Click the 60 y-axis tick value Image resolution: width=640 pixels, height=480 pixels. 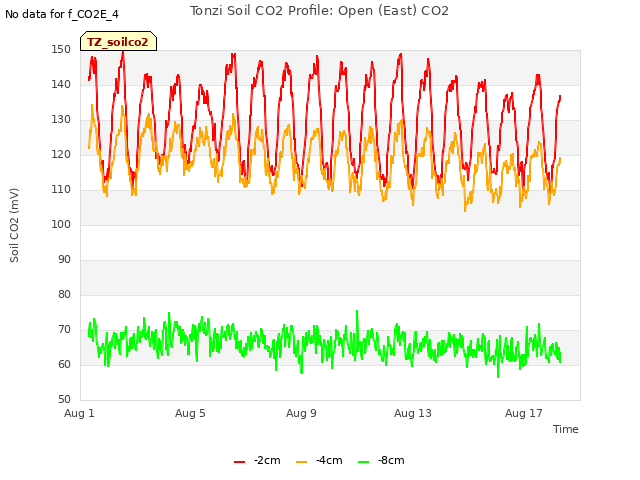(64, 364)
